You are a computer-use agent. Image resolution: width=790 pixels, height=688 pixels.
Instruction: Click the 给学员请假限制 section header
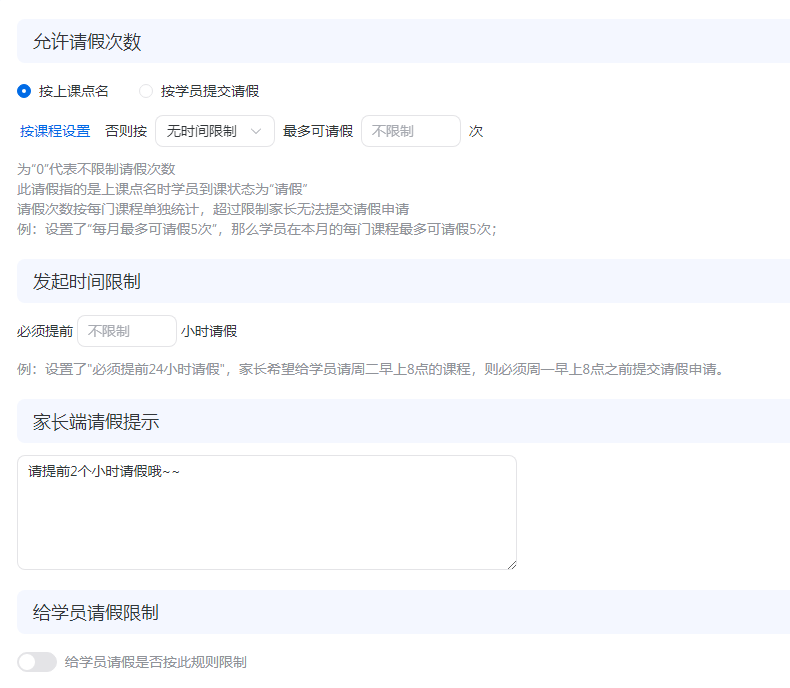tap(96, 612)
